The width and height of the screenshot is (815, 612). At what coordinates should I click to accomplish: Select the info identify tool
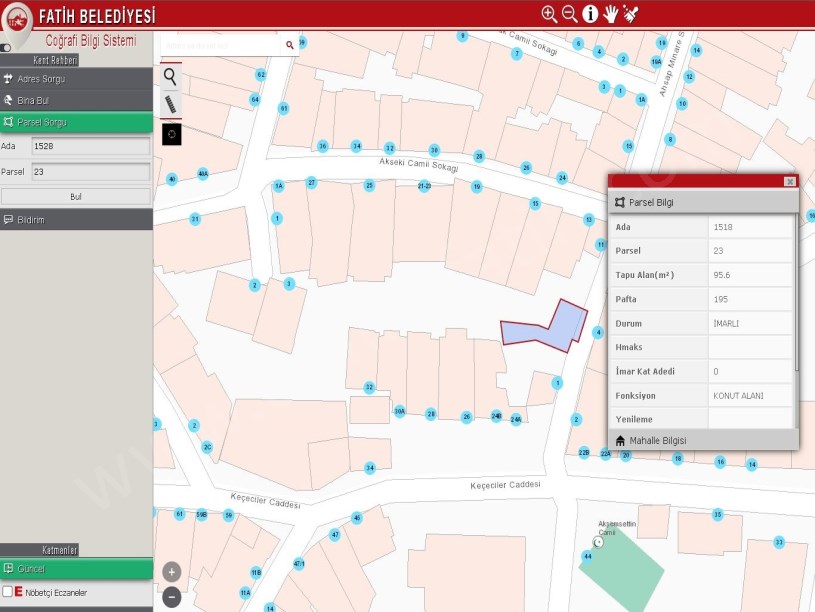point(590,13)
